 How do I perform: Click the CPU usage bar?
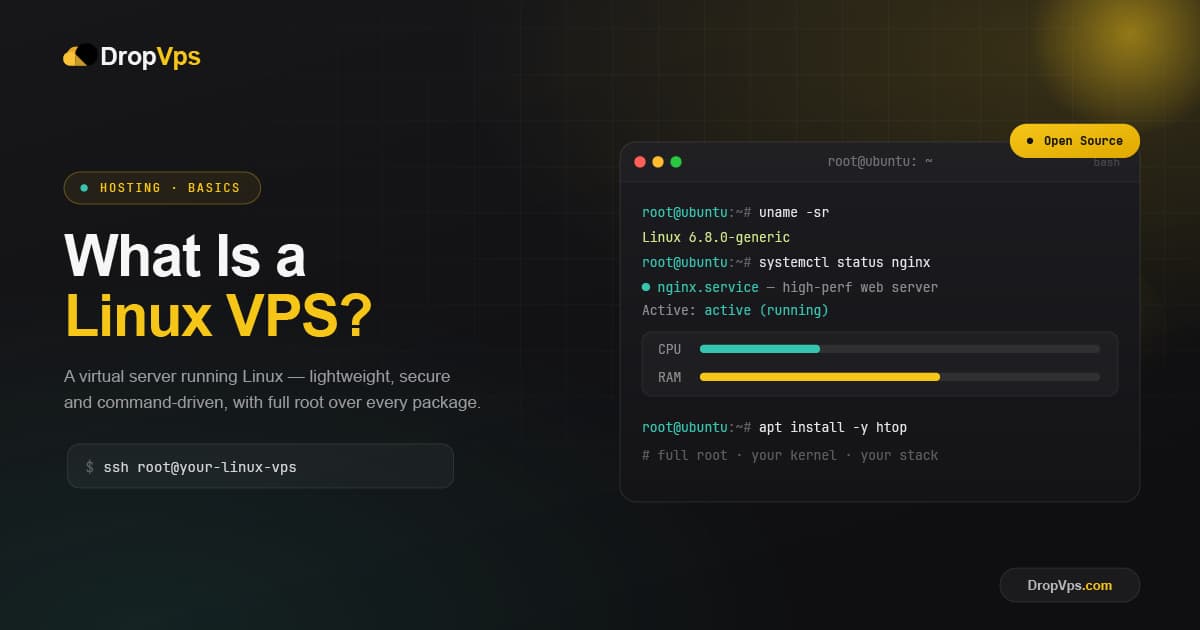(900, 349)
